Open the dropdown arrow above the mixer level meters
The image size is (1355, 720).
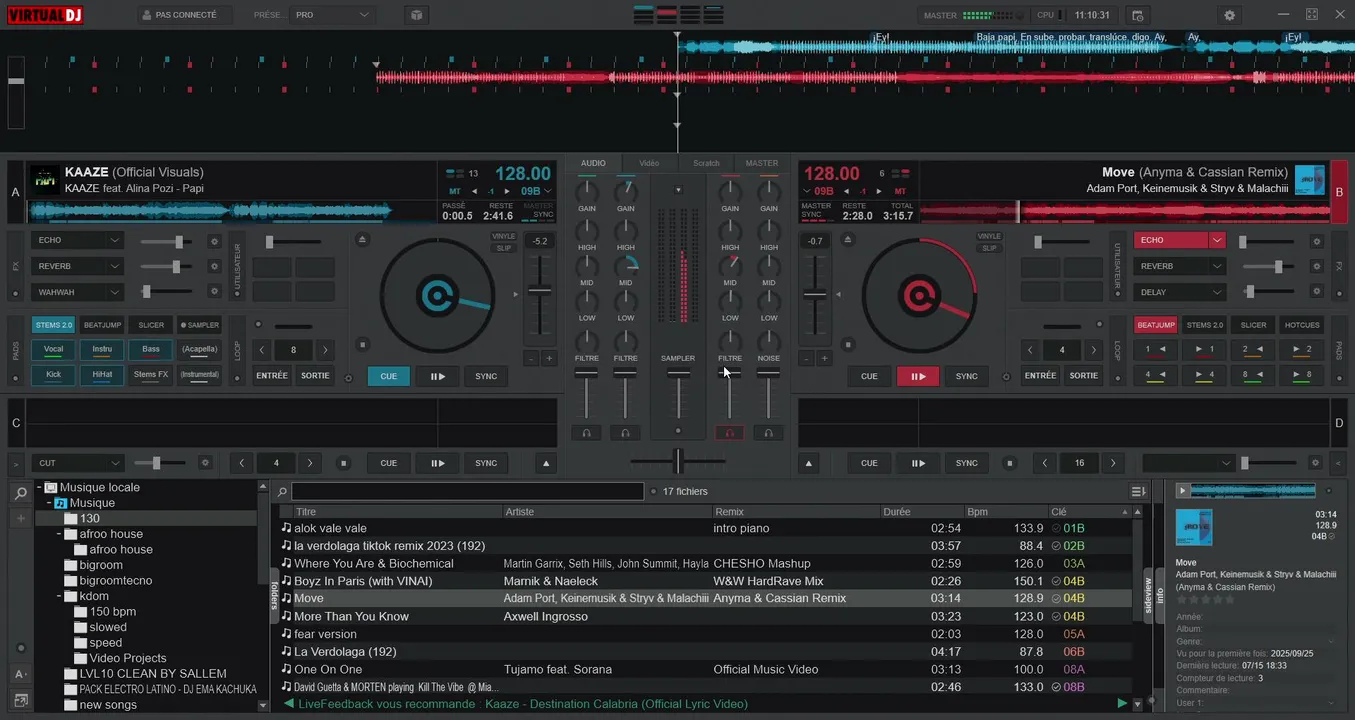pyautogui.click(x=678, y=190)
